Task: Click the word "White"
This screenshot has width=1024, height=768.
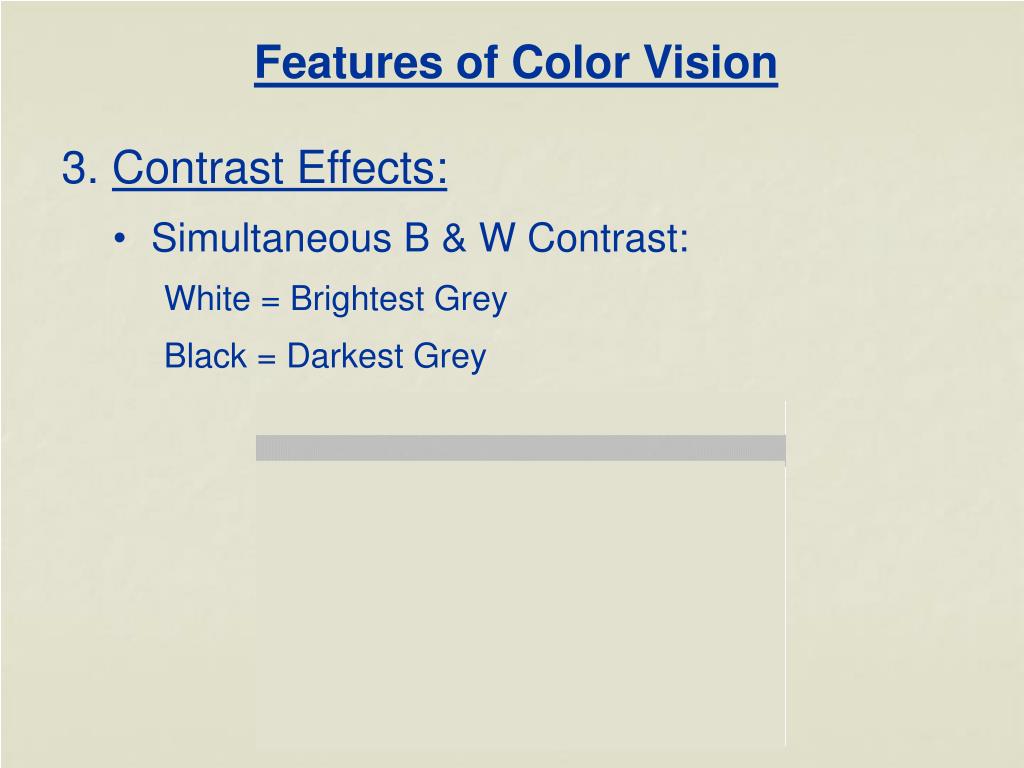Action: pyautogui.click(x=207, y=298)
